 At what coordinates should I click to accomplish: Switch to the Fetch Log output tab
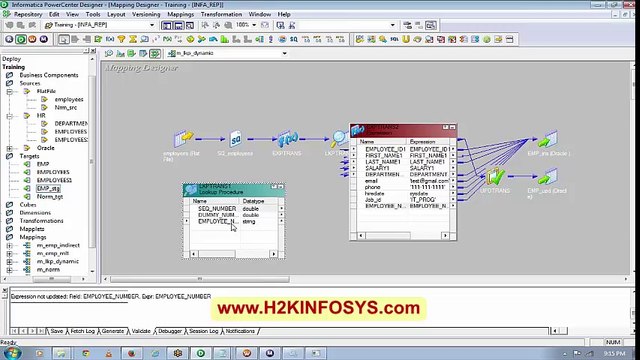[82, 331]
